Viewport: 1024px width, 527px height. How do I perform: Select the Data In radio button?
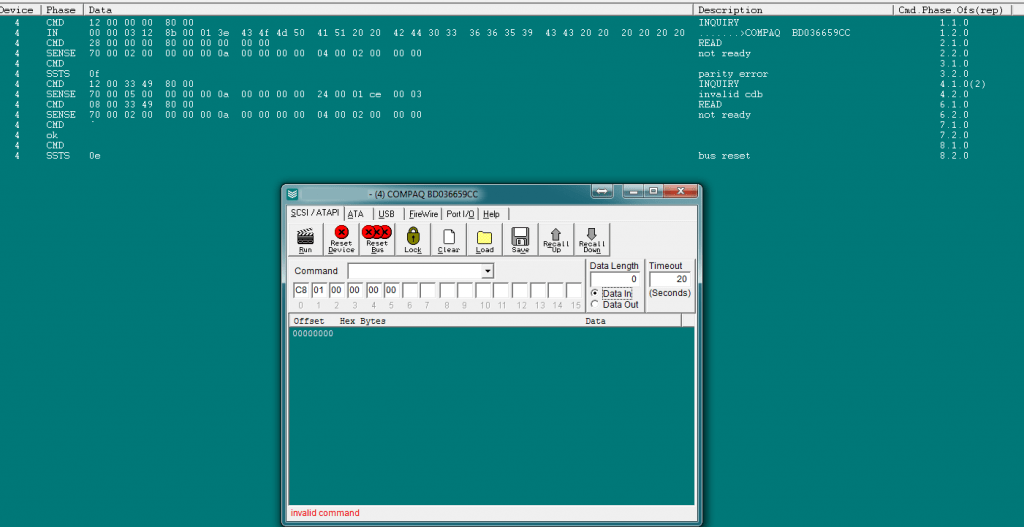click(594, 293)
